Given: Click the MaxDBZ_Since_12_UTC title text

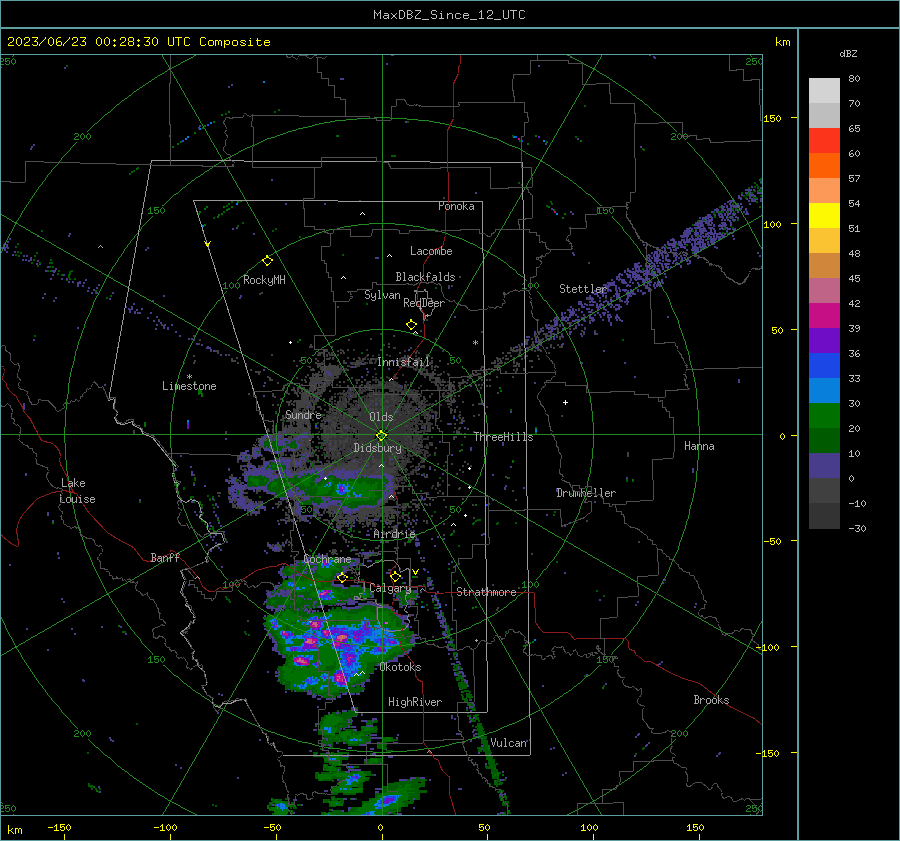Looking at the screenshot, I should tap(449, 15).
